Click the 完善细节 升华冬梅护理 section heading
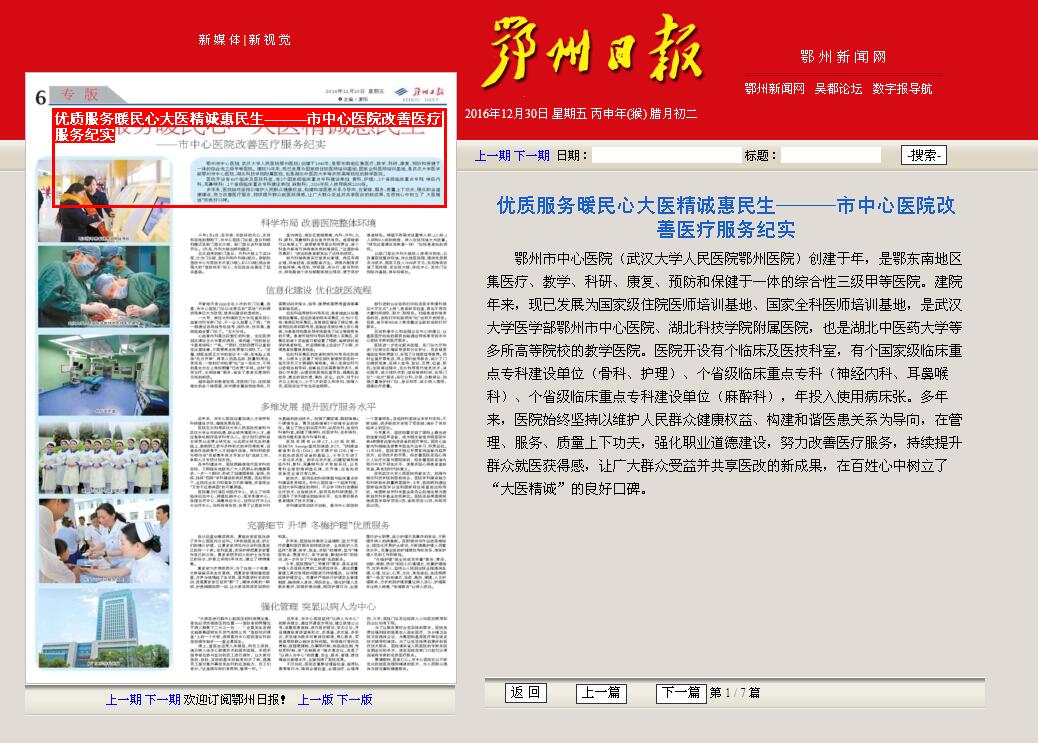Viewport: 1038px width, 743px height. [x=318, y=524]
